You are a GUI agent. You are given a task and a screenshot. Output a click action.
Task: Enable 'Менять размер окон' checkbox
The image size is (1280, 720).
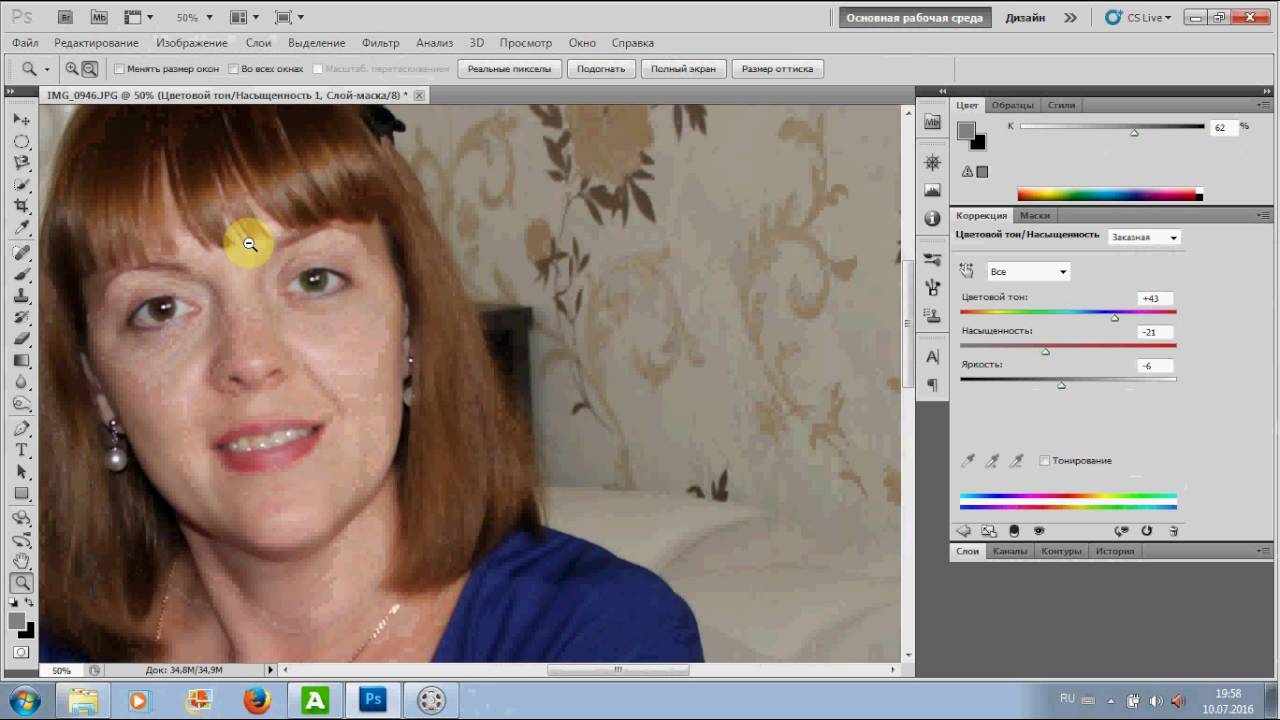tap(119, 69)
